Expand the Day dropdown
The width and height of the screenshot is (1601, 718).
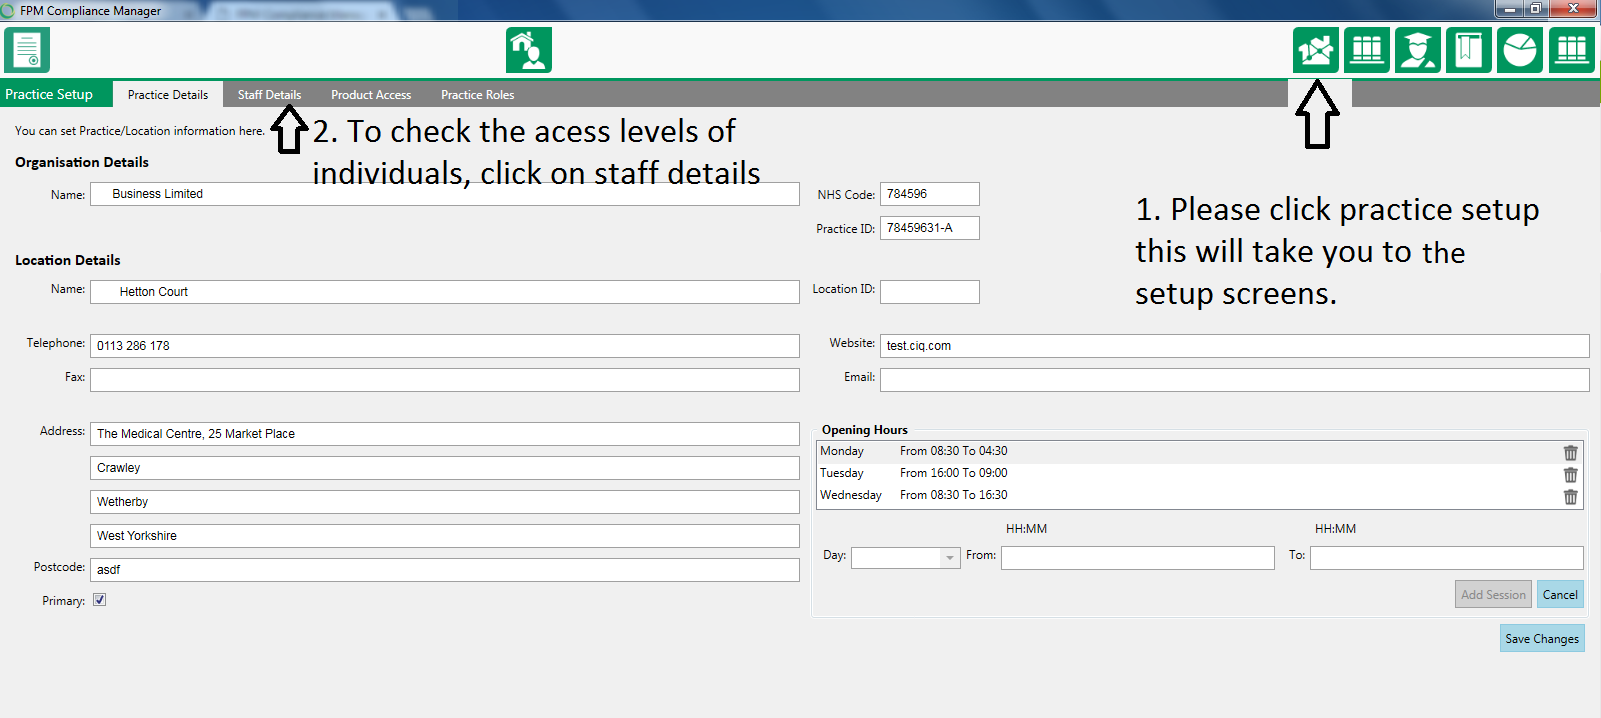[949, 558]
